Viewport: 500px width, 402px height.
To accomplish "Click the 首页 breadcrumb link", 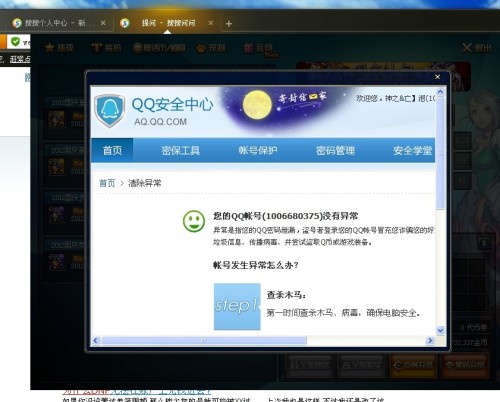I will [107, 183].
